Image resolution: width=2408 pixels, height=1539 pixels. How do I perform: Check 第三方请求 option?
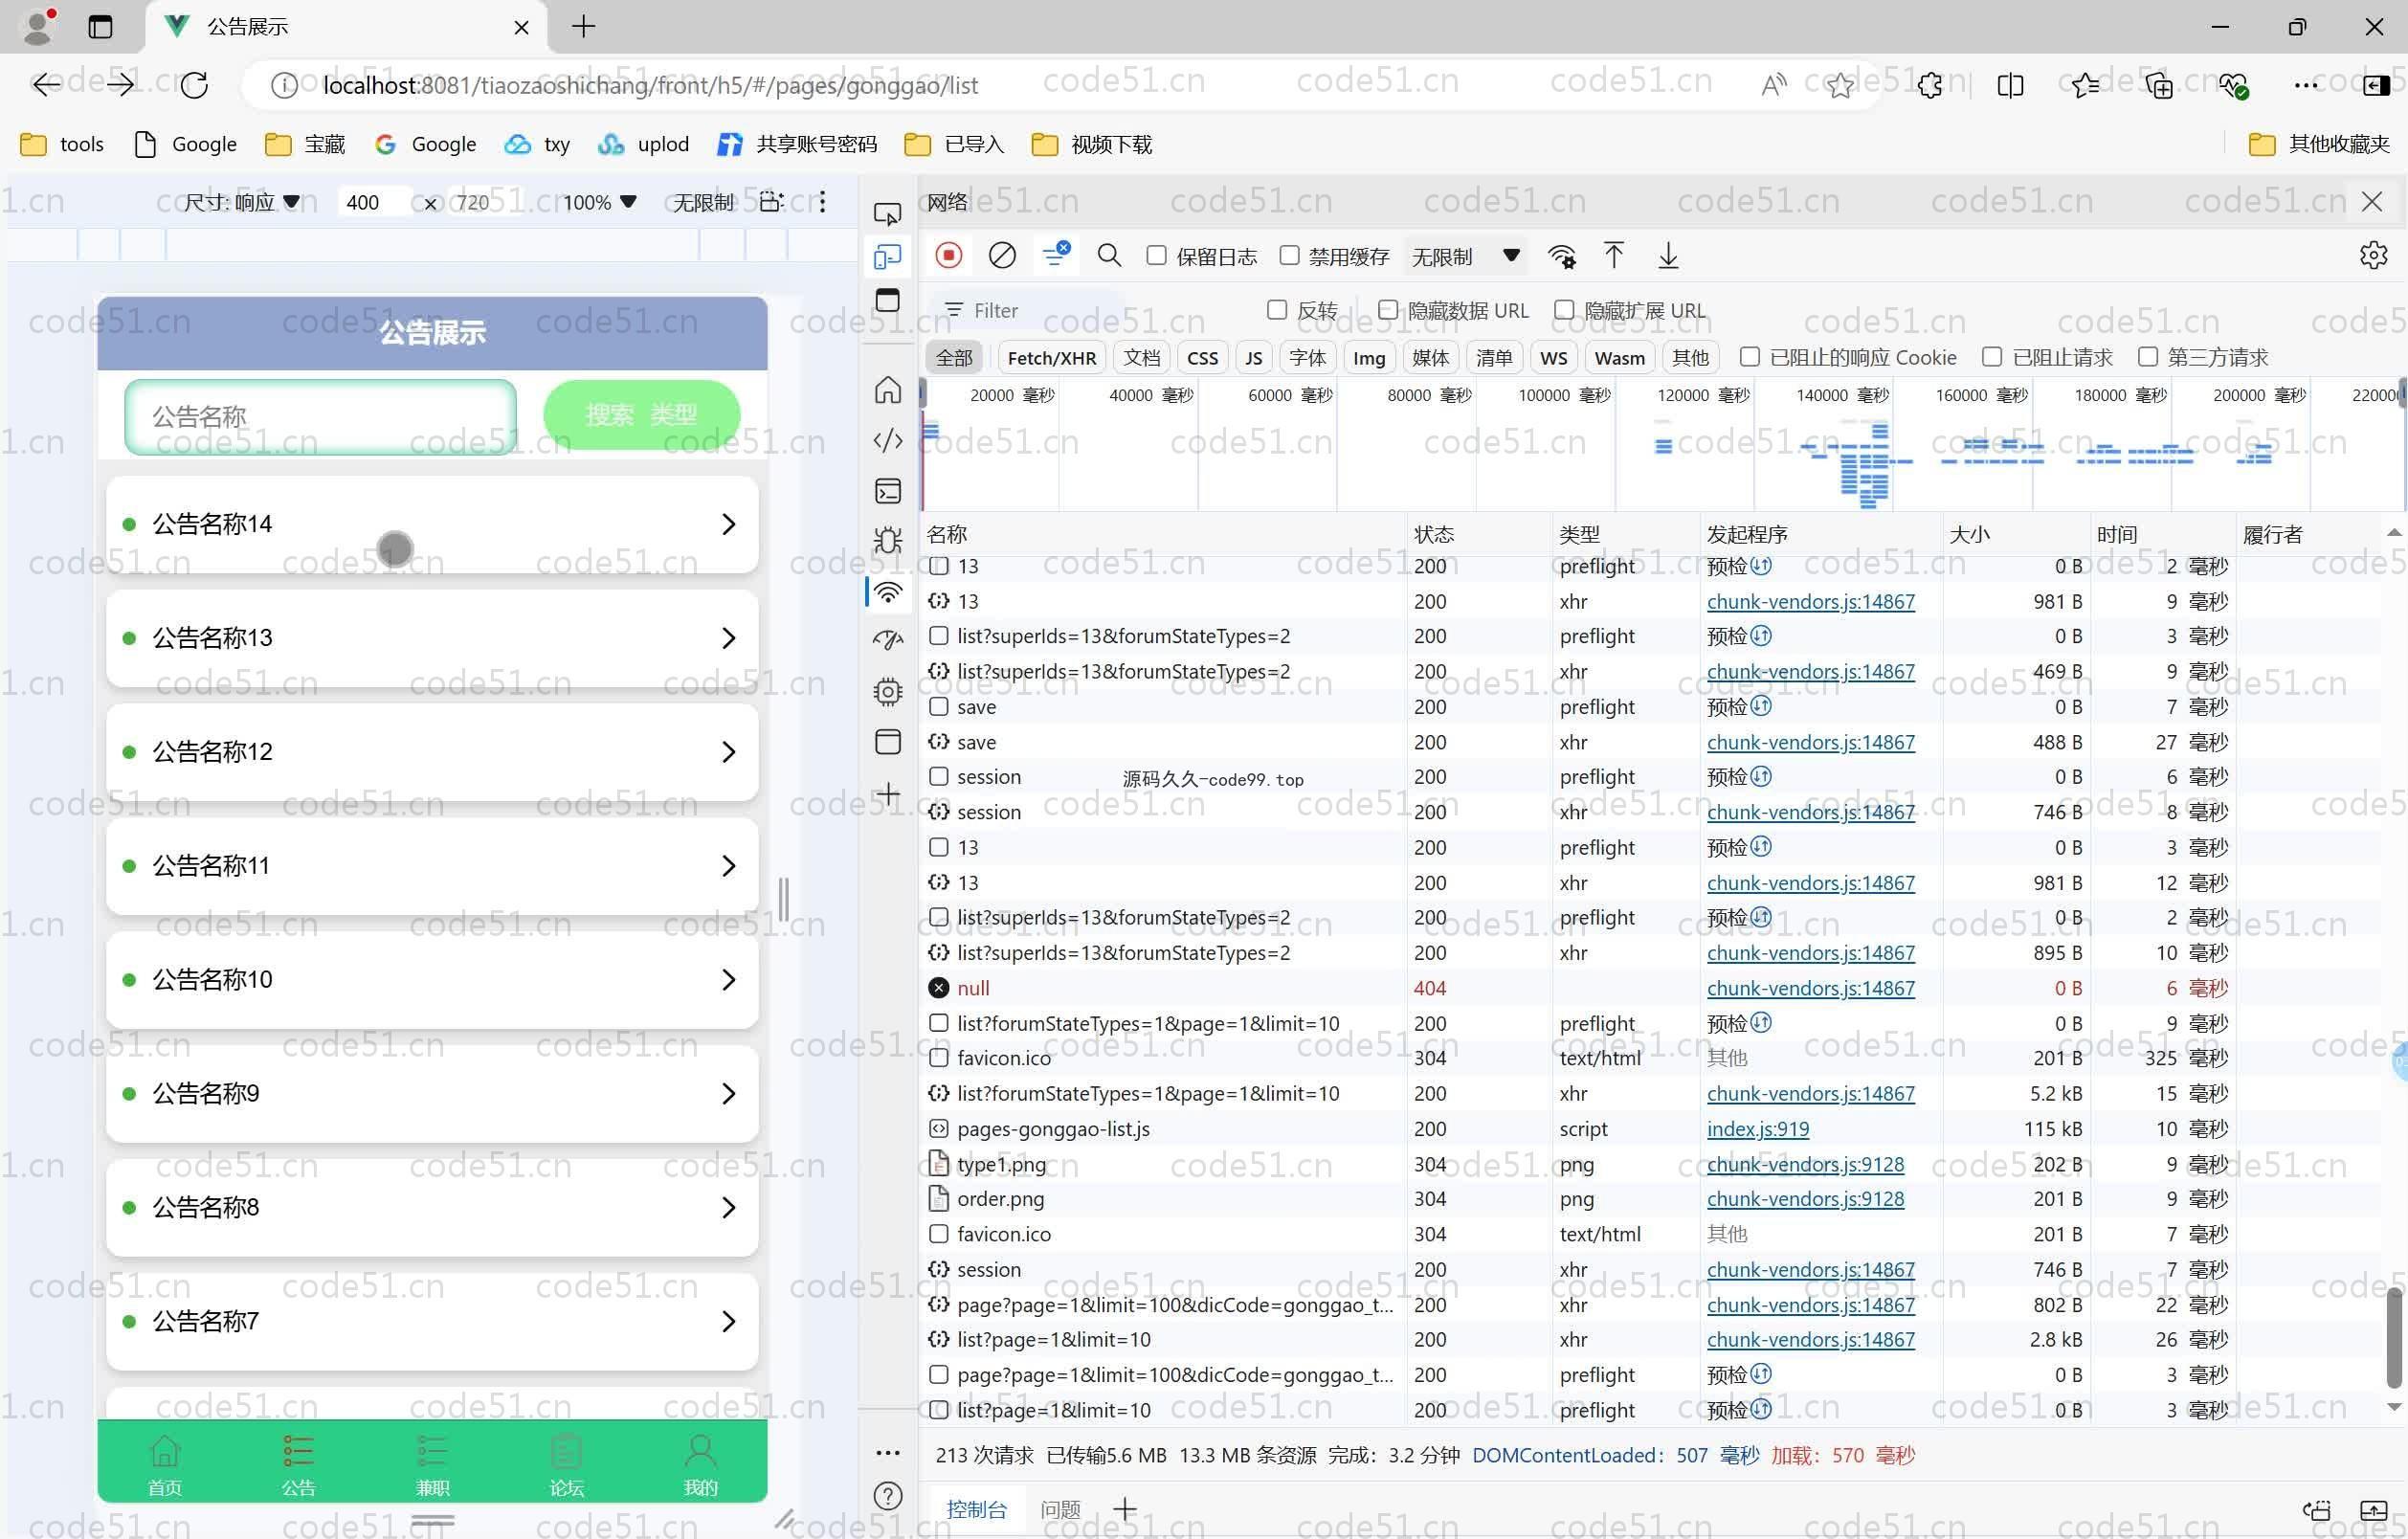(x=2147, y=357)
